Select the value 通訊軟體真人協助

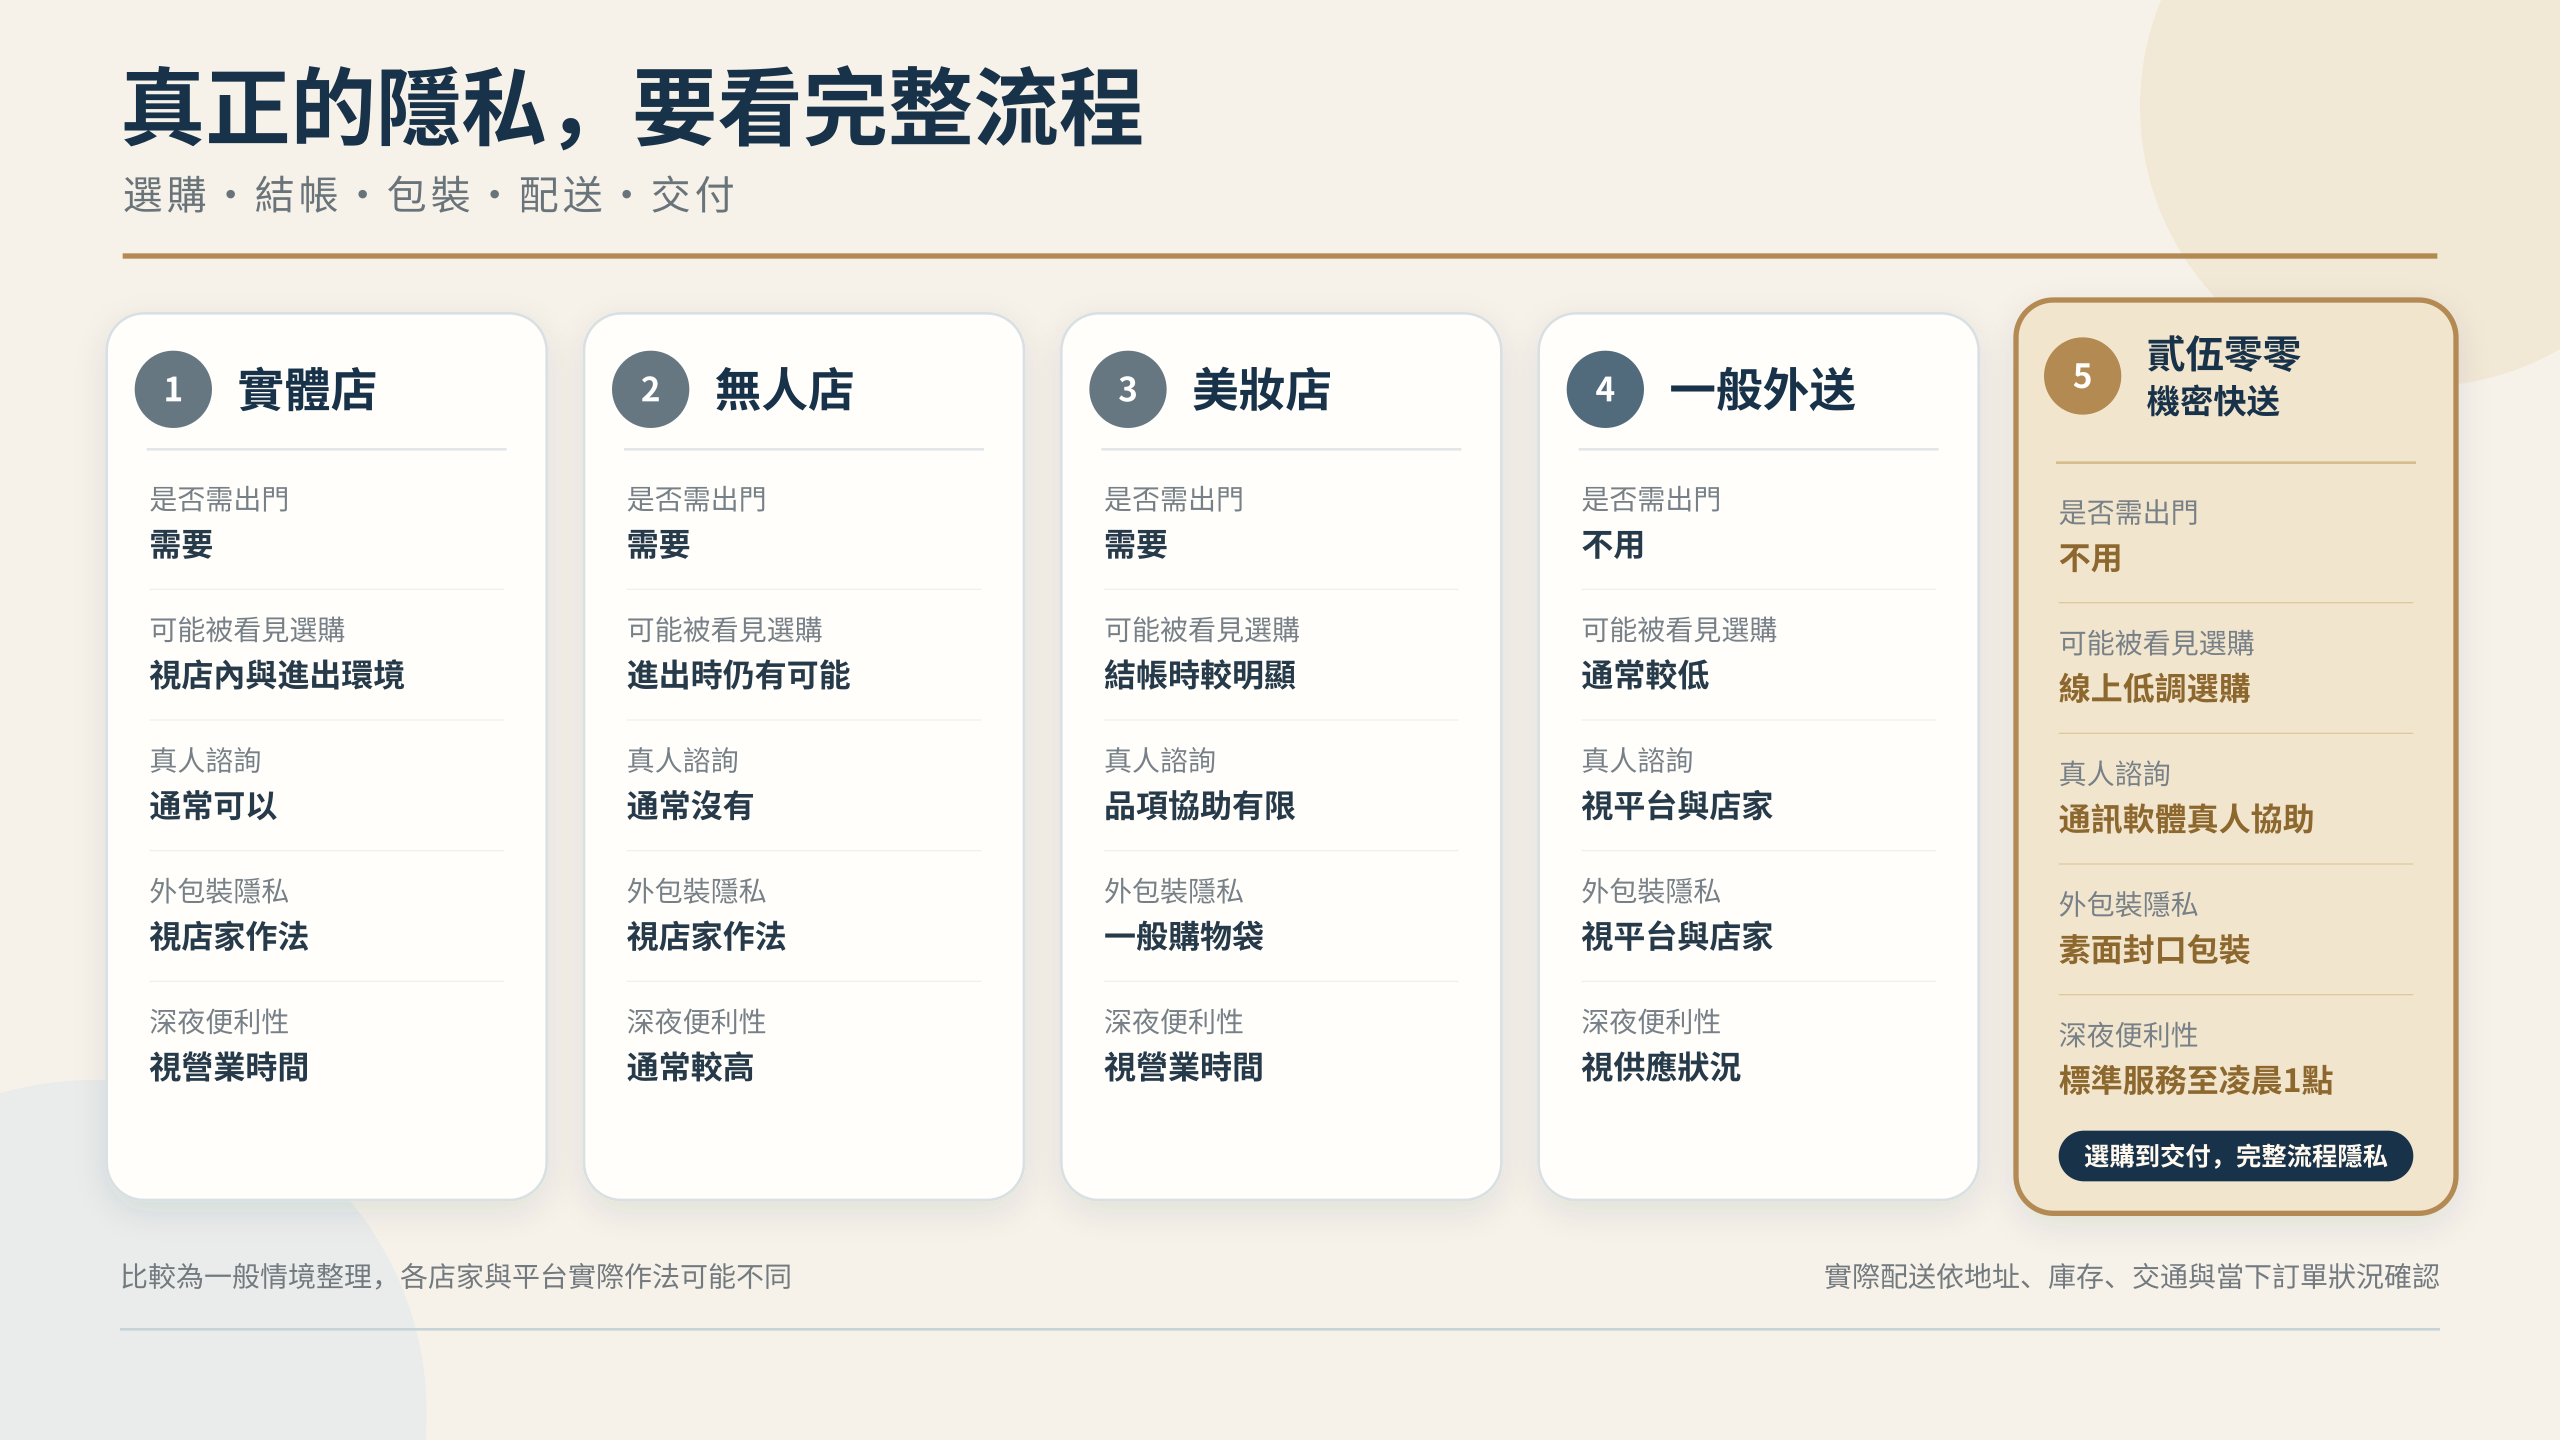tap(2186, 819)
